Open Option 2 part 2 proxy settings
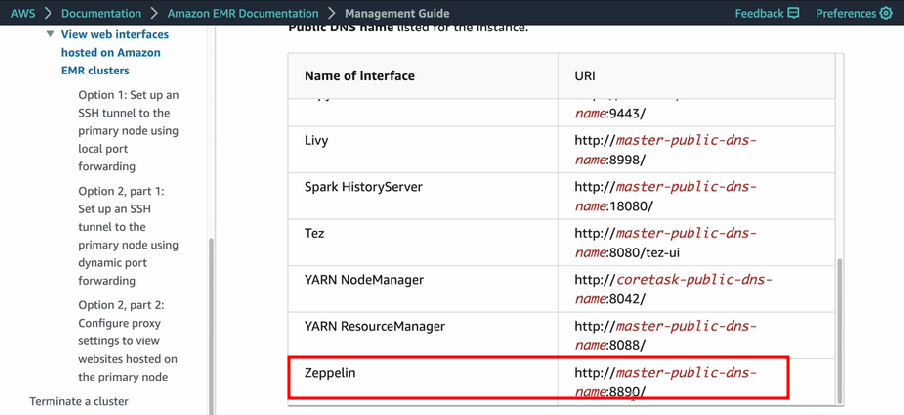The height and width of the screenshot is (415, 904). click(x=128, y=341)
